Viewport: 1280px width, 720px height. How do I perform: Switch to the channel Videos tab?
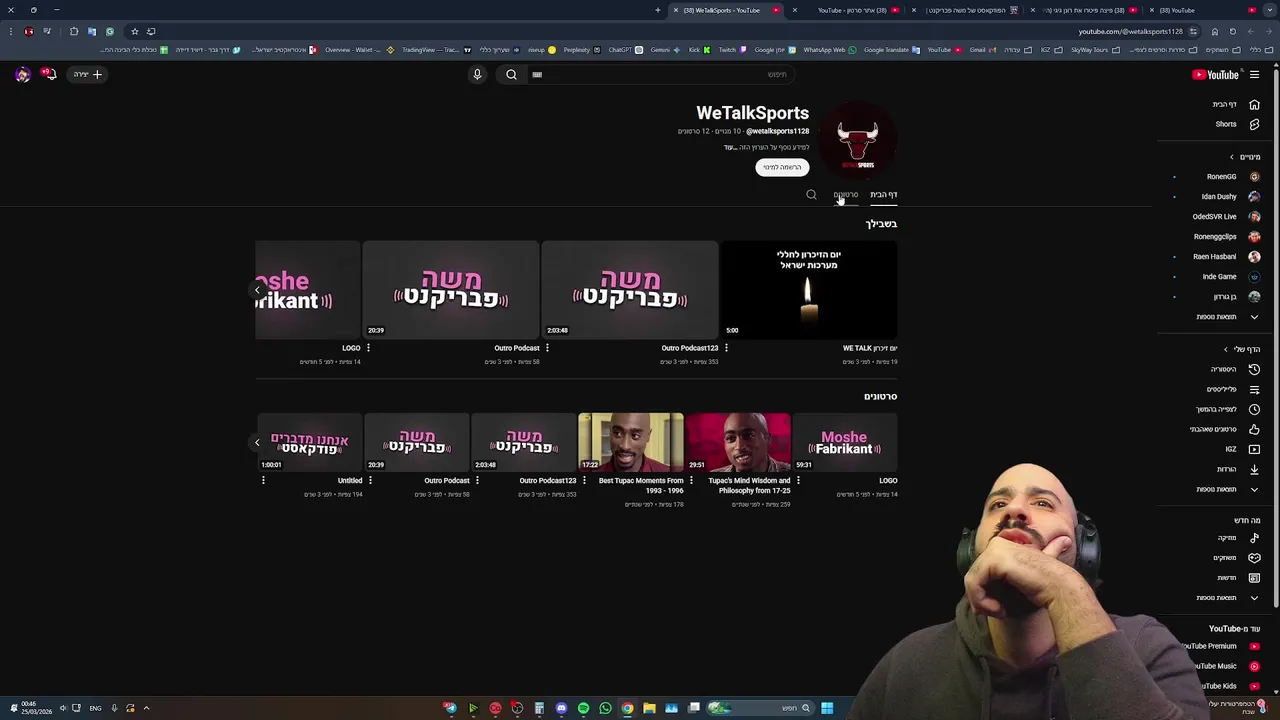[x=845, y=195]
